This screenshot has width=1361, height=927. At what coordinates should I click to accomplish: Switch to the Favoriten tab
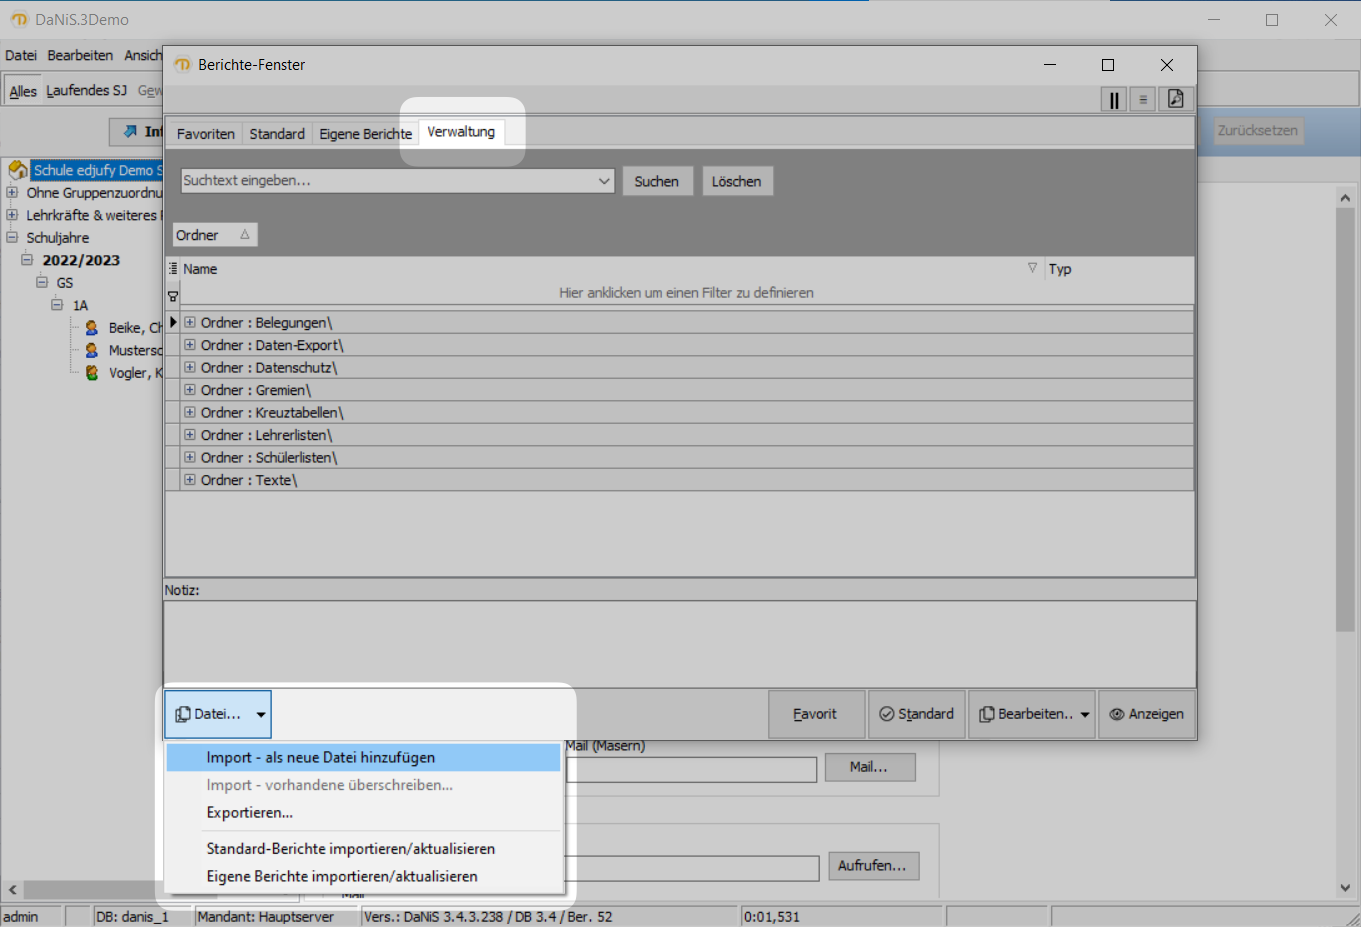click(x=205, y=133)
